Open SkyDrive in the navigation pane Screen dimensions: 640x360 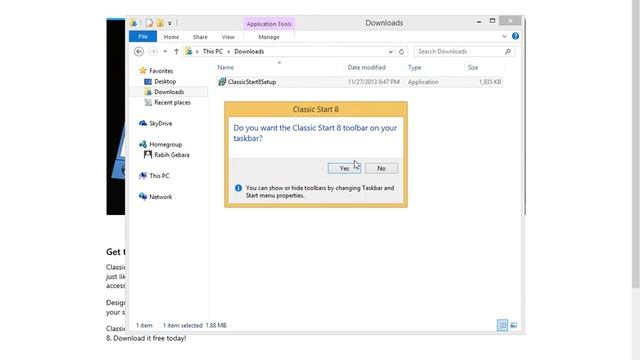[x=160, y=124]
